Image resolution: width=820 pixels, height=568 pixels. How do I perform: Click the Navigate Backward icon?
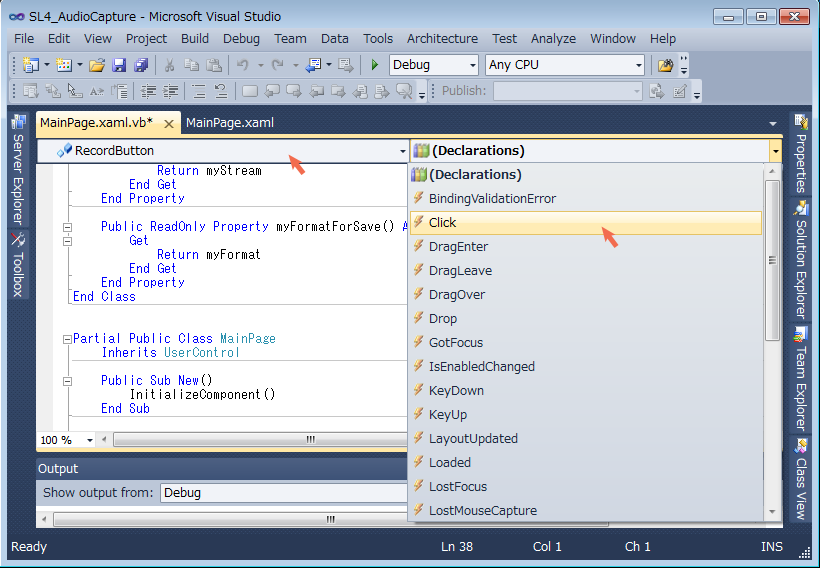point(313,65)
